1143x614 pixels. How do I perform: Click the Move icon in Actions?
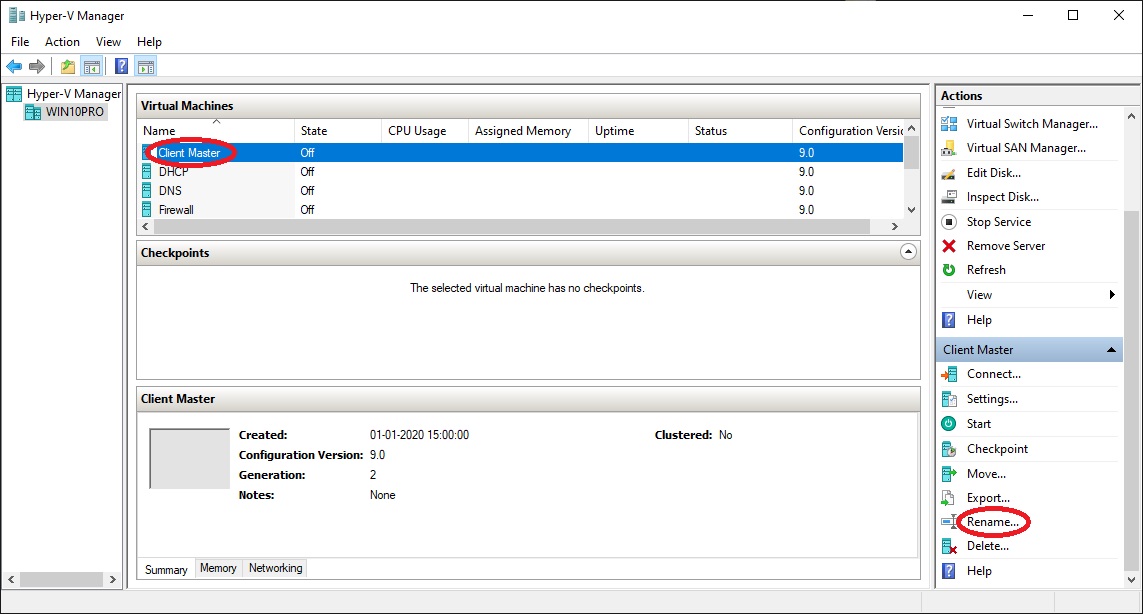pos(949,474)
